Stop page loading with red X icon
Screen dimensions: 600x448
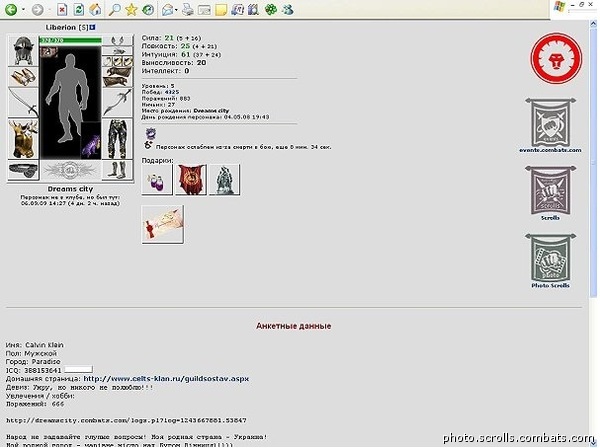(62, 9)
